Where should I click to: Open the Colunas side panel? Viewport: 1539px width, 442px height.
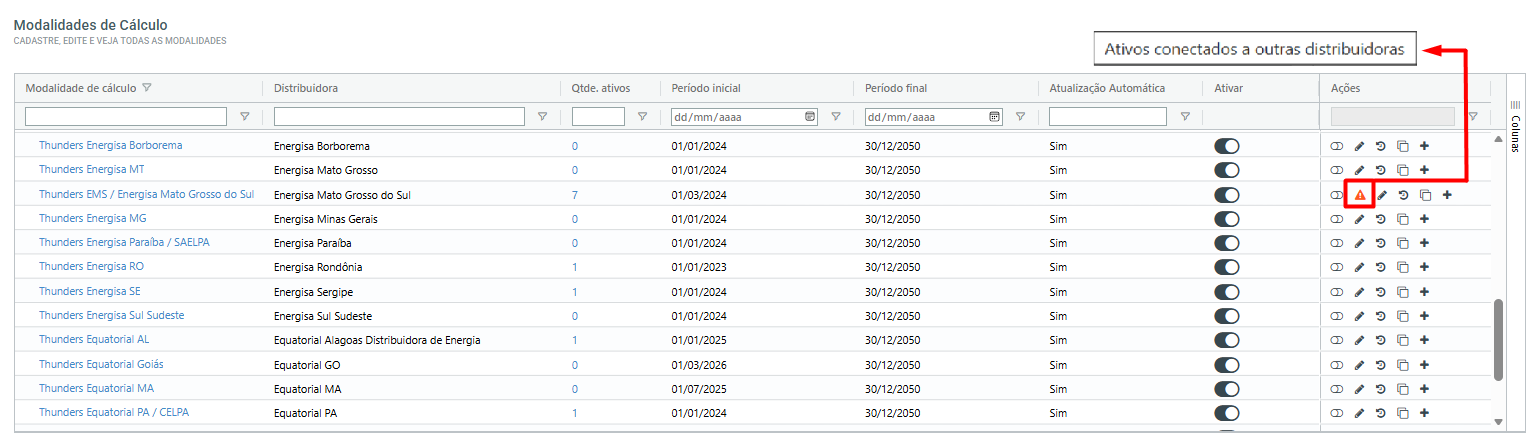tap(1515, 126)
